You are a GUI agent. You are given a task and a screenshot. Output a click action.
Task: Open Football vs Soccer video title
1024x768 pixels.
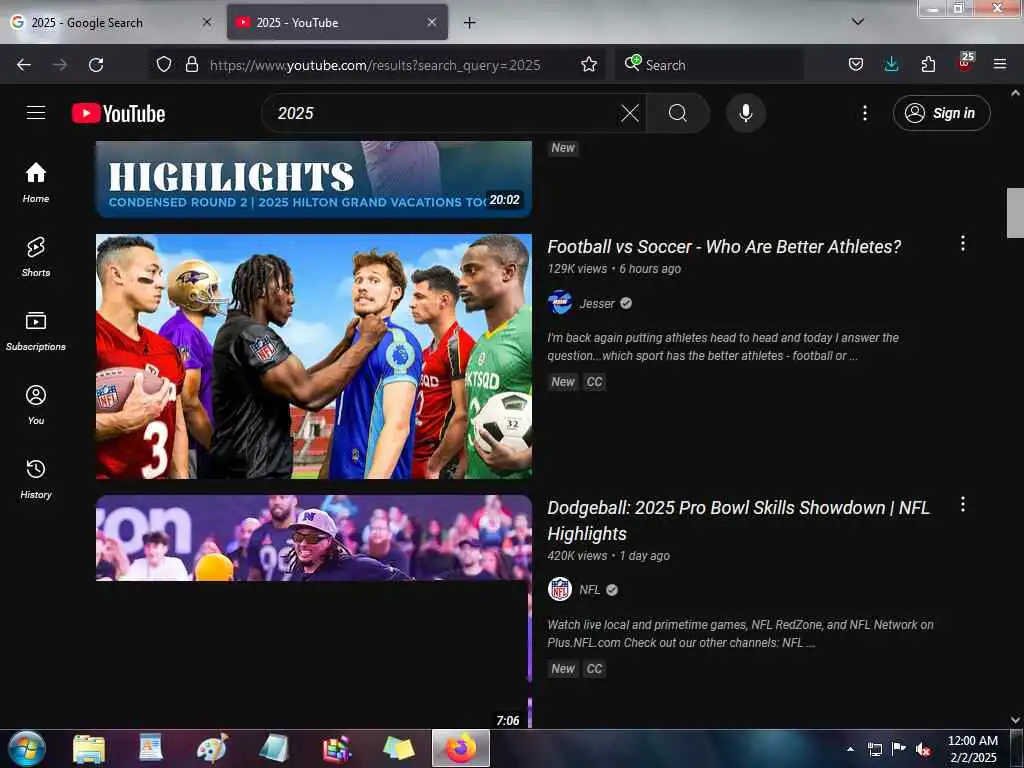tap(724, 247)
